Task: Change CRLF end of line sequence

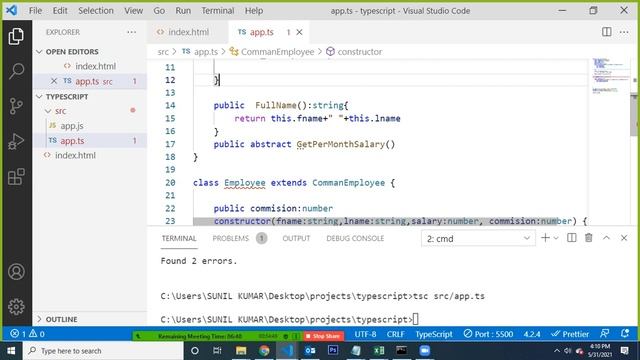Action: 395,334
